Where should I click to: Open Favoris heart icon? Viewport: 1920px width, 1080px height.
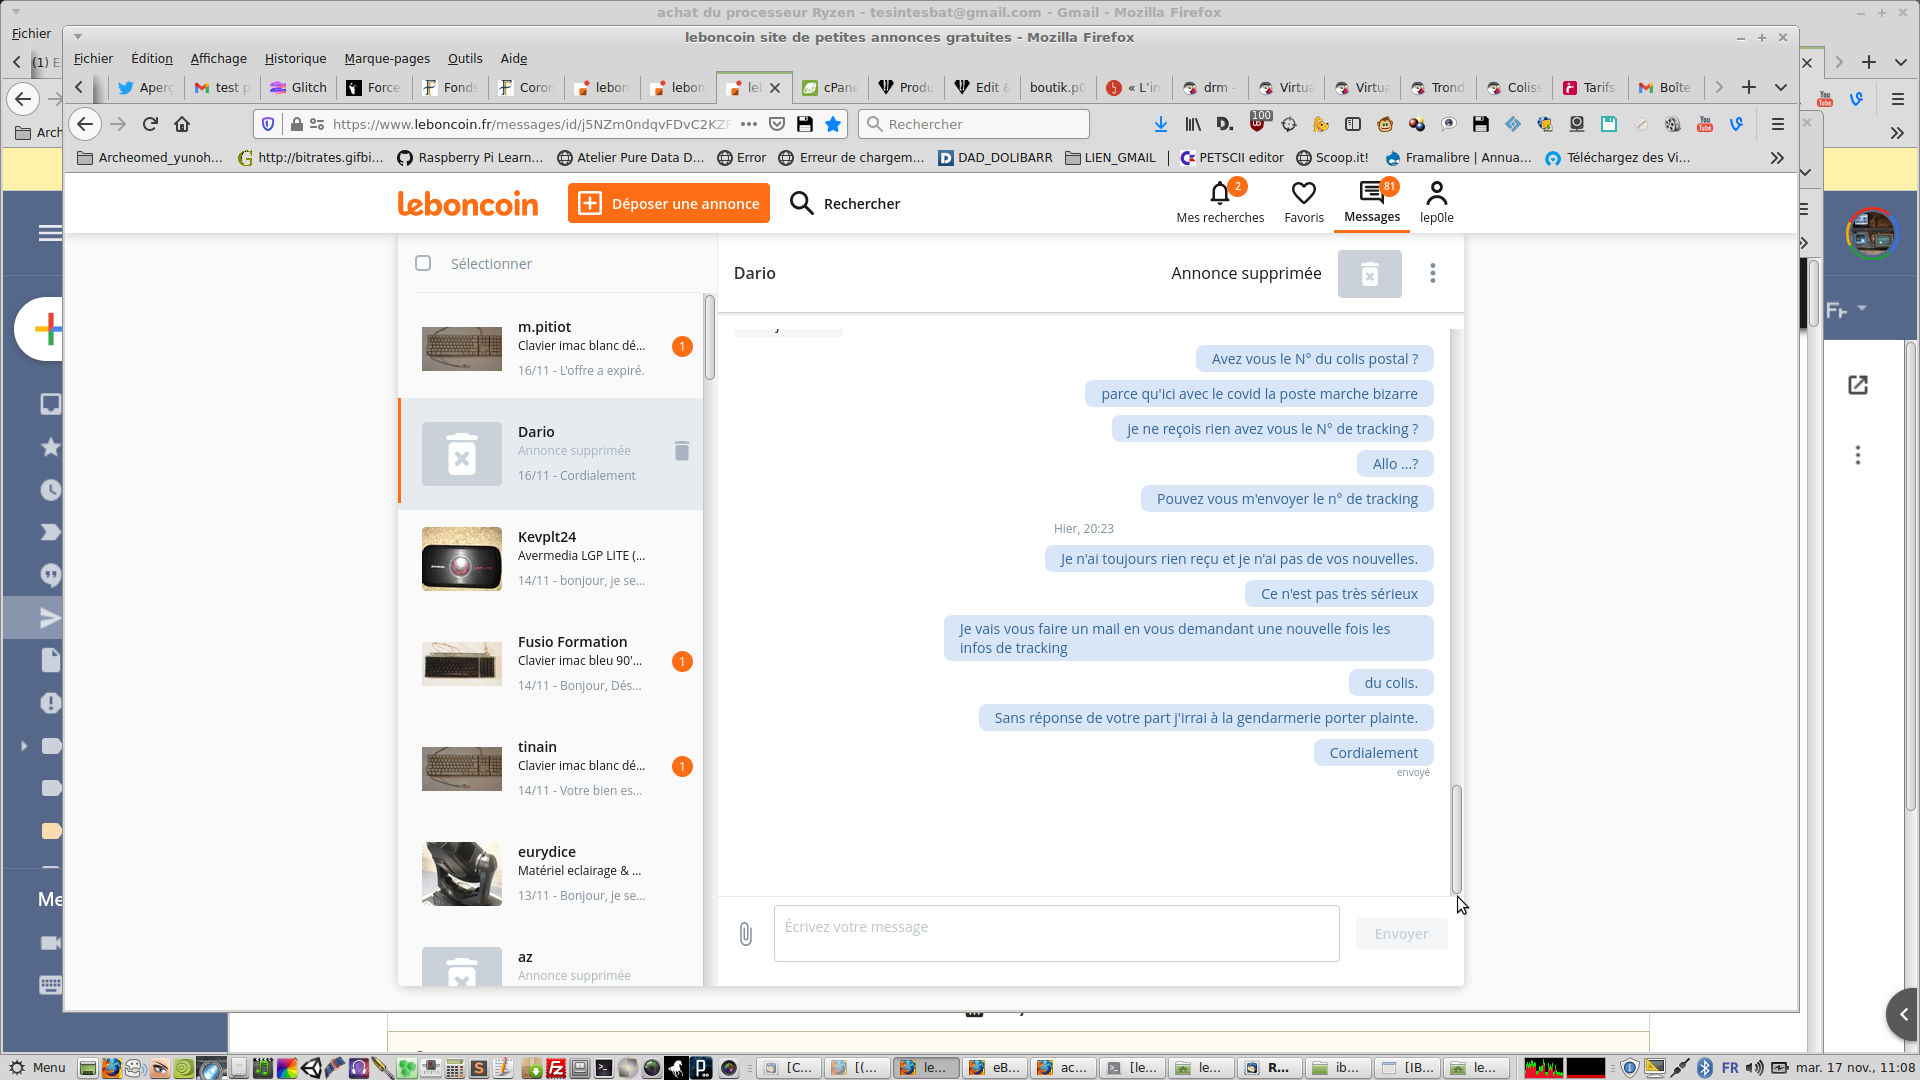[x=1303, y=193]
